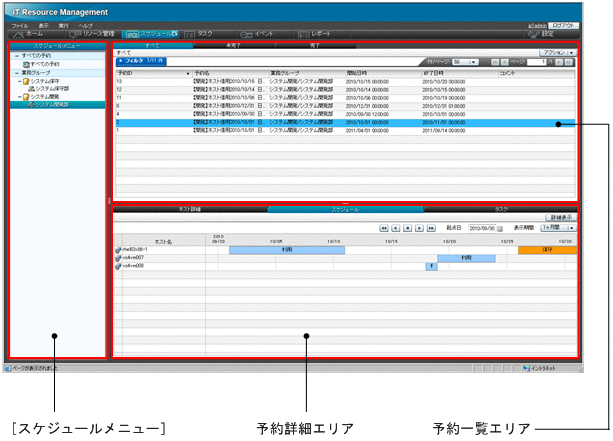Open the タスク navigation item in top bar
Image resolution: width=613 pixels, height=441 pixels.
tap(198, 34)
